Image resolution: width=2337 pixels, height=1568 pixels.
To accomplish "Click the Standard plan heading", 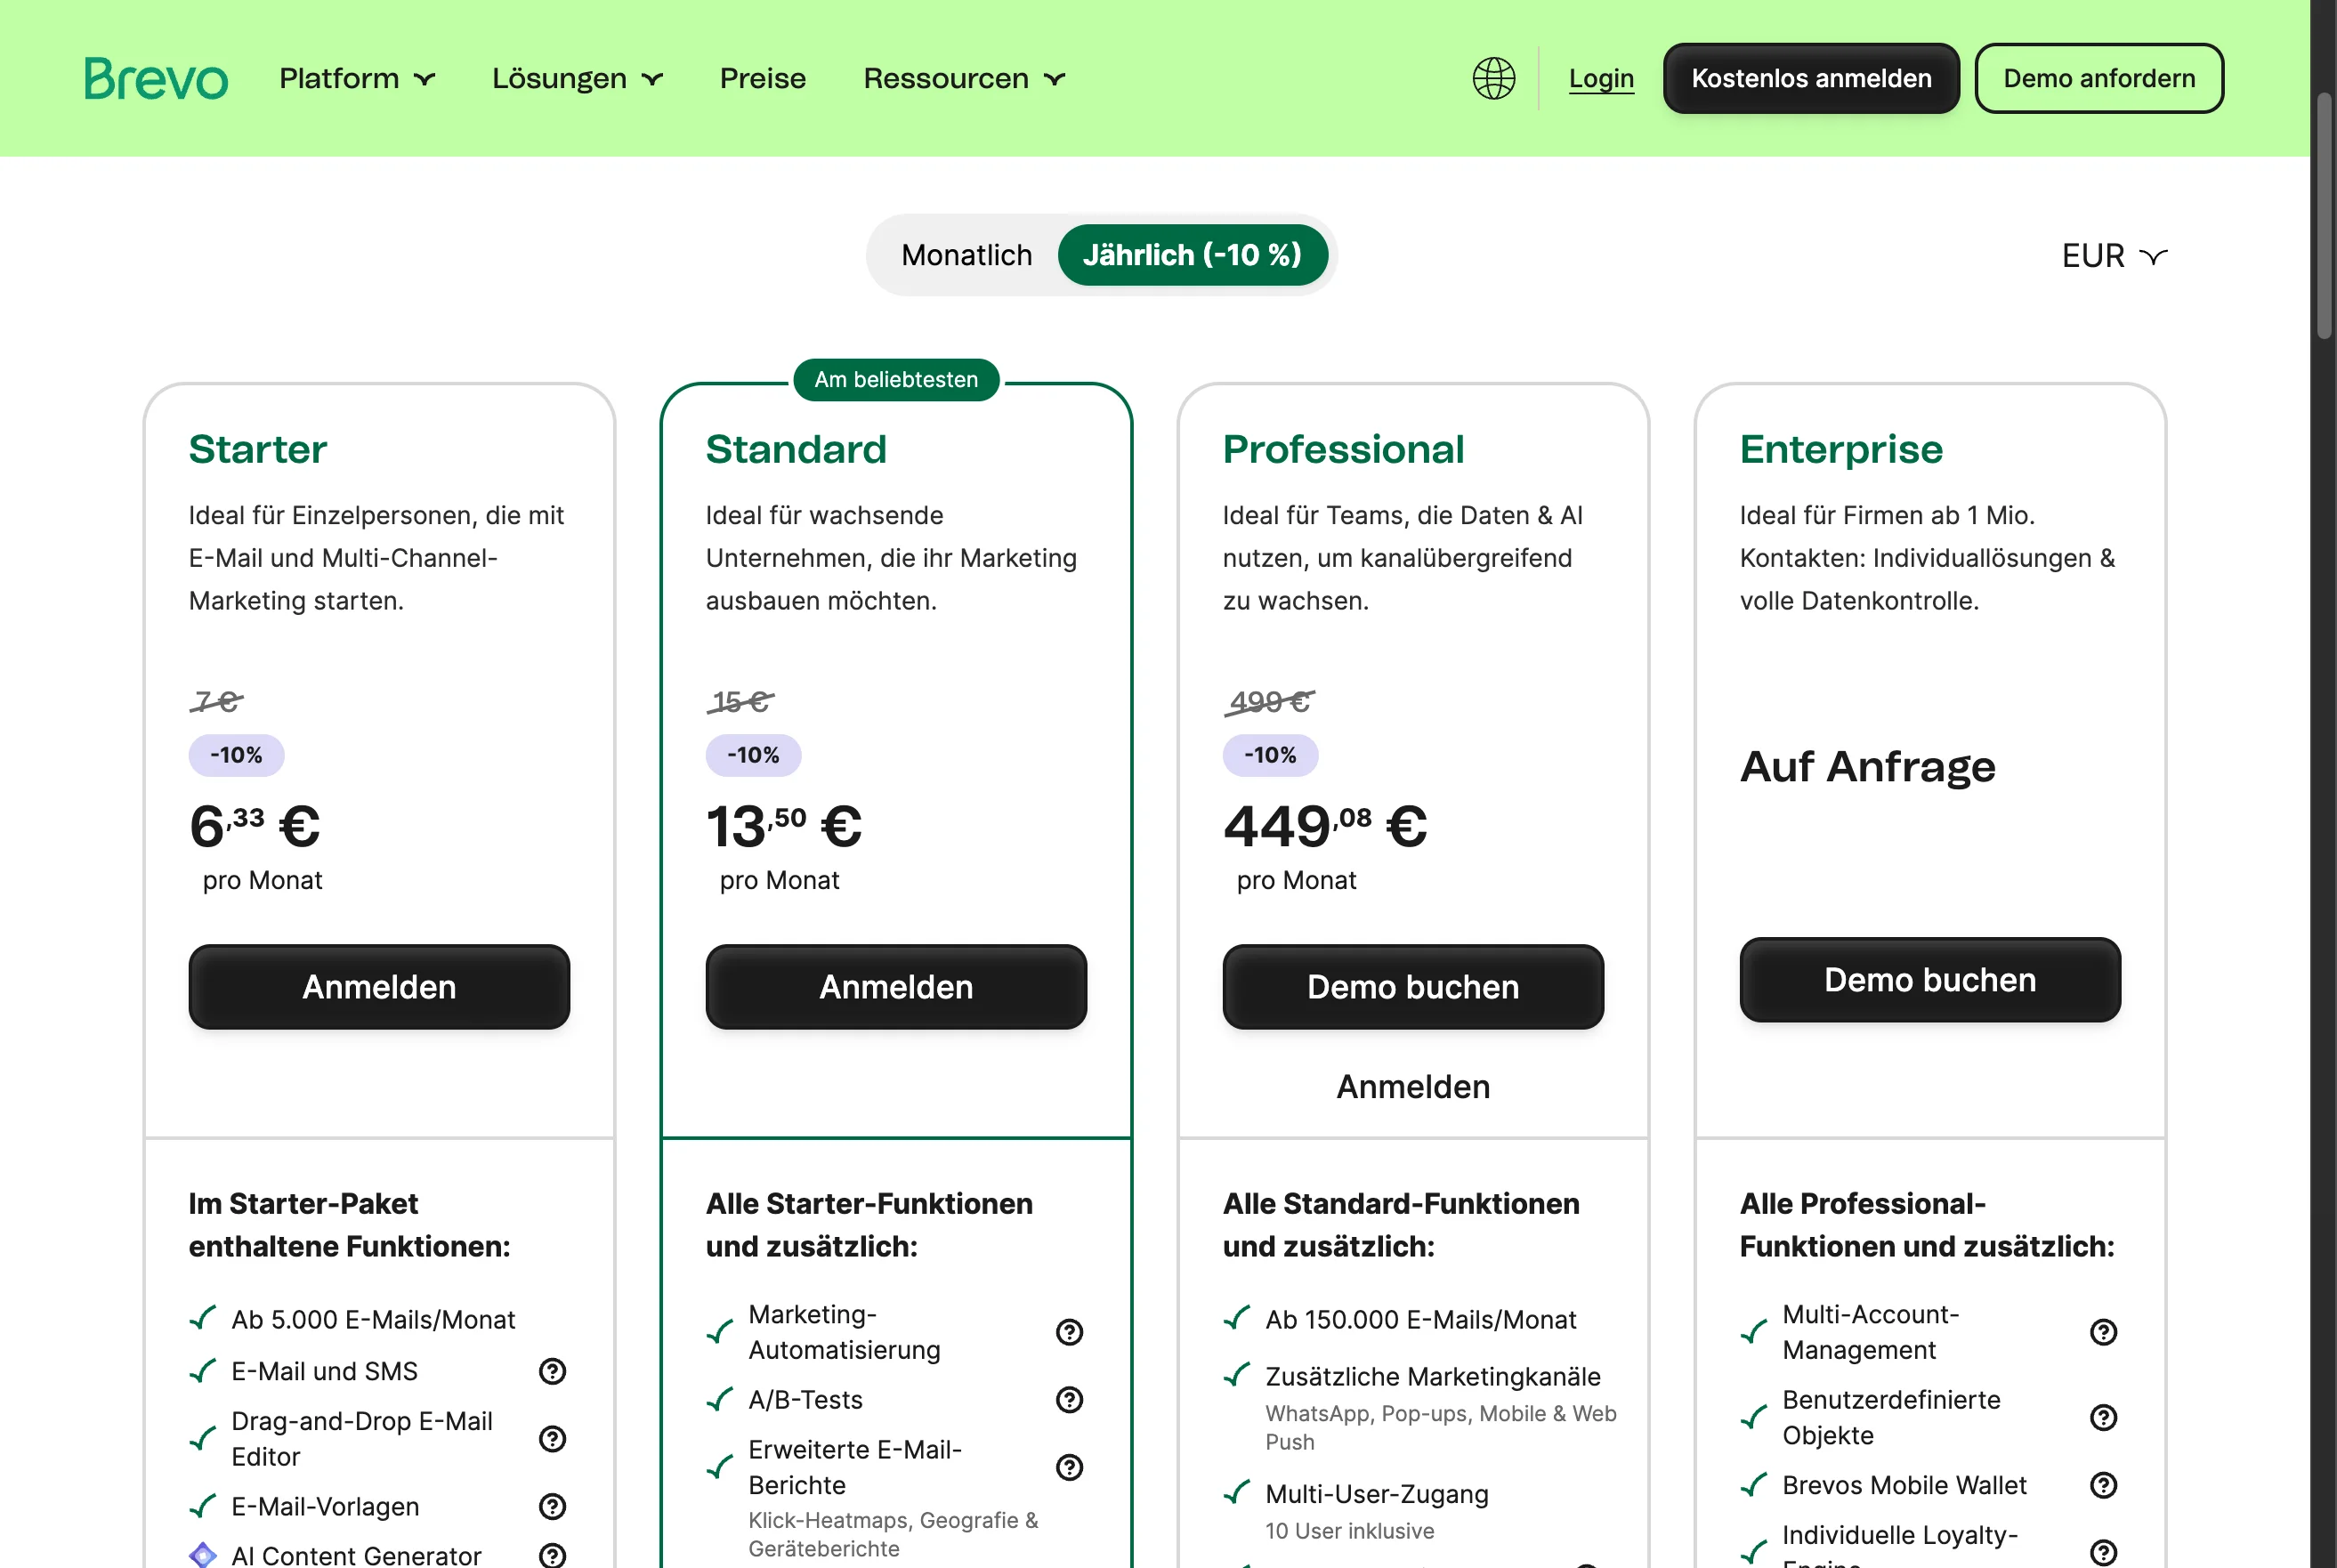I will coord(796,449).
